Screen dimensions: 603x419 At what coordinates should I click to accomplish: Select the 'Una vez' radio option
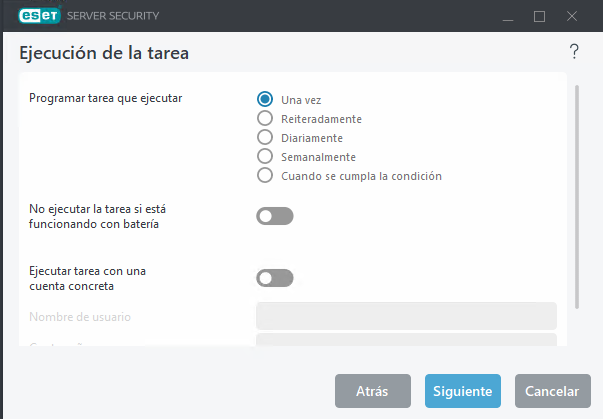[x=265, y=99]
